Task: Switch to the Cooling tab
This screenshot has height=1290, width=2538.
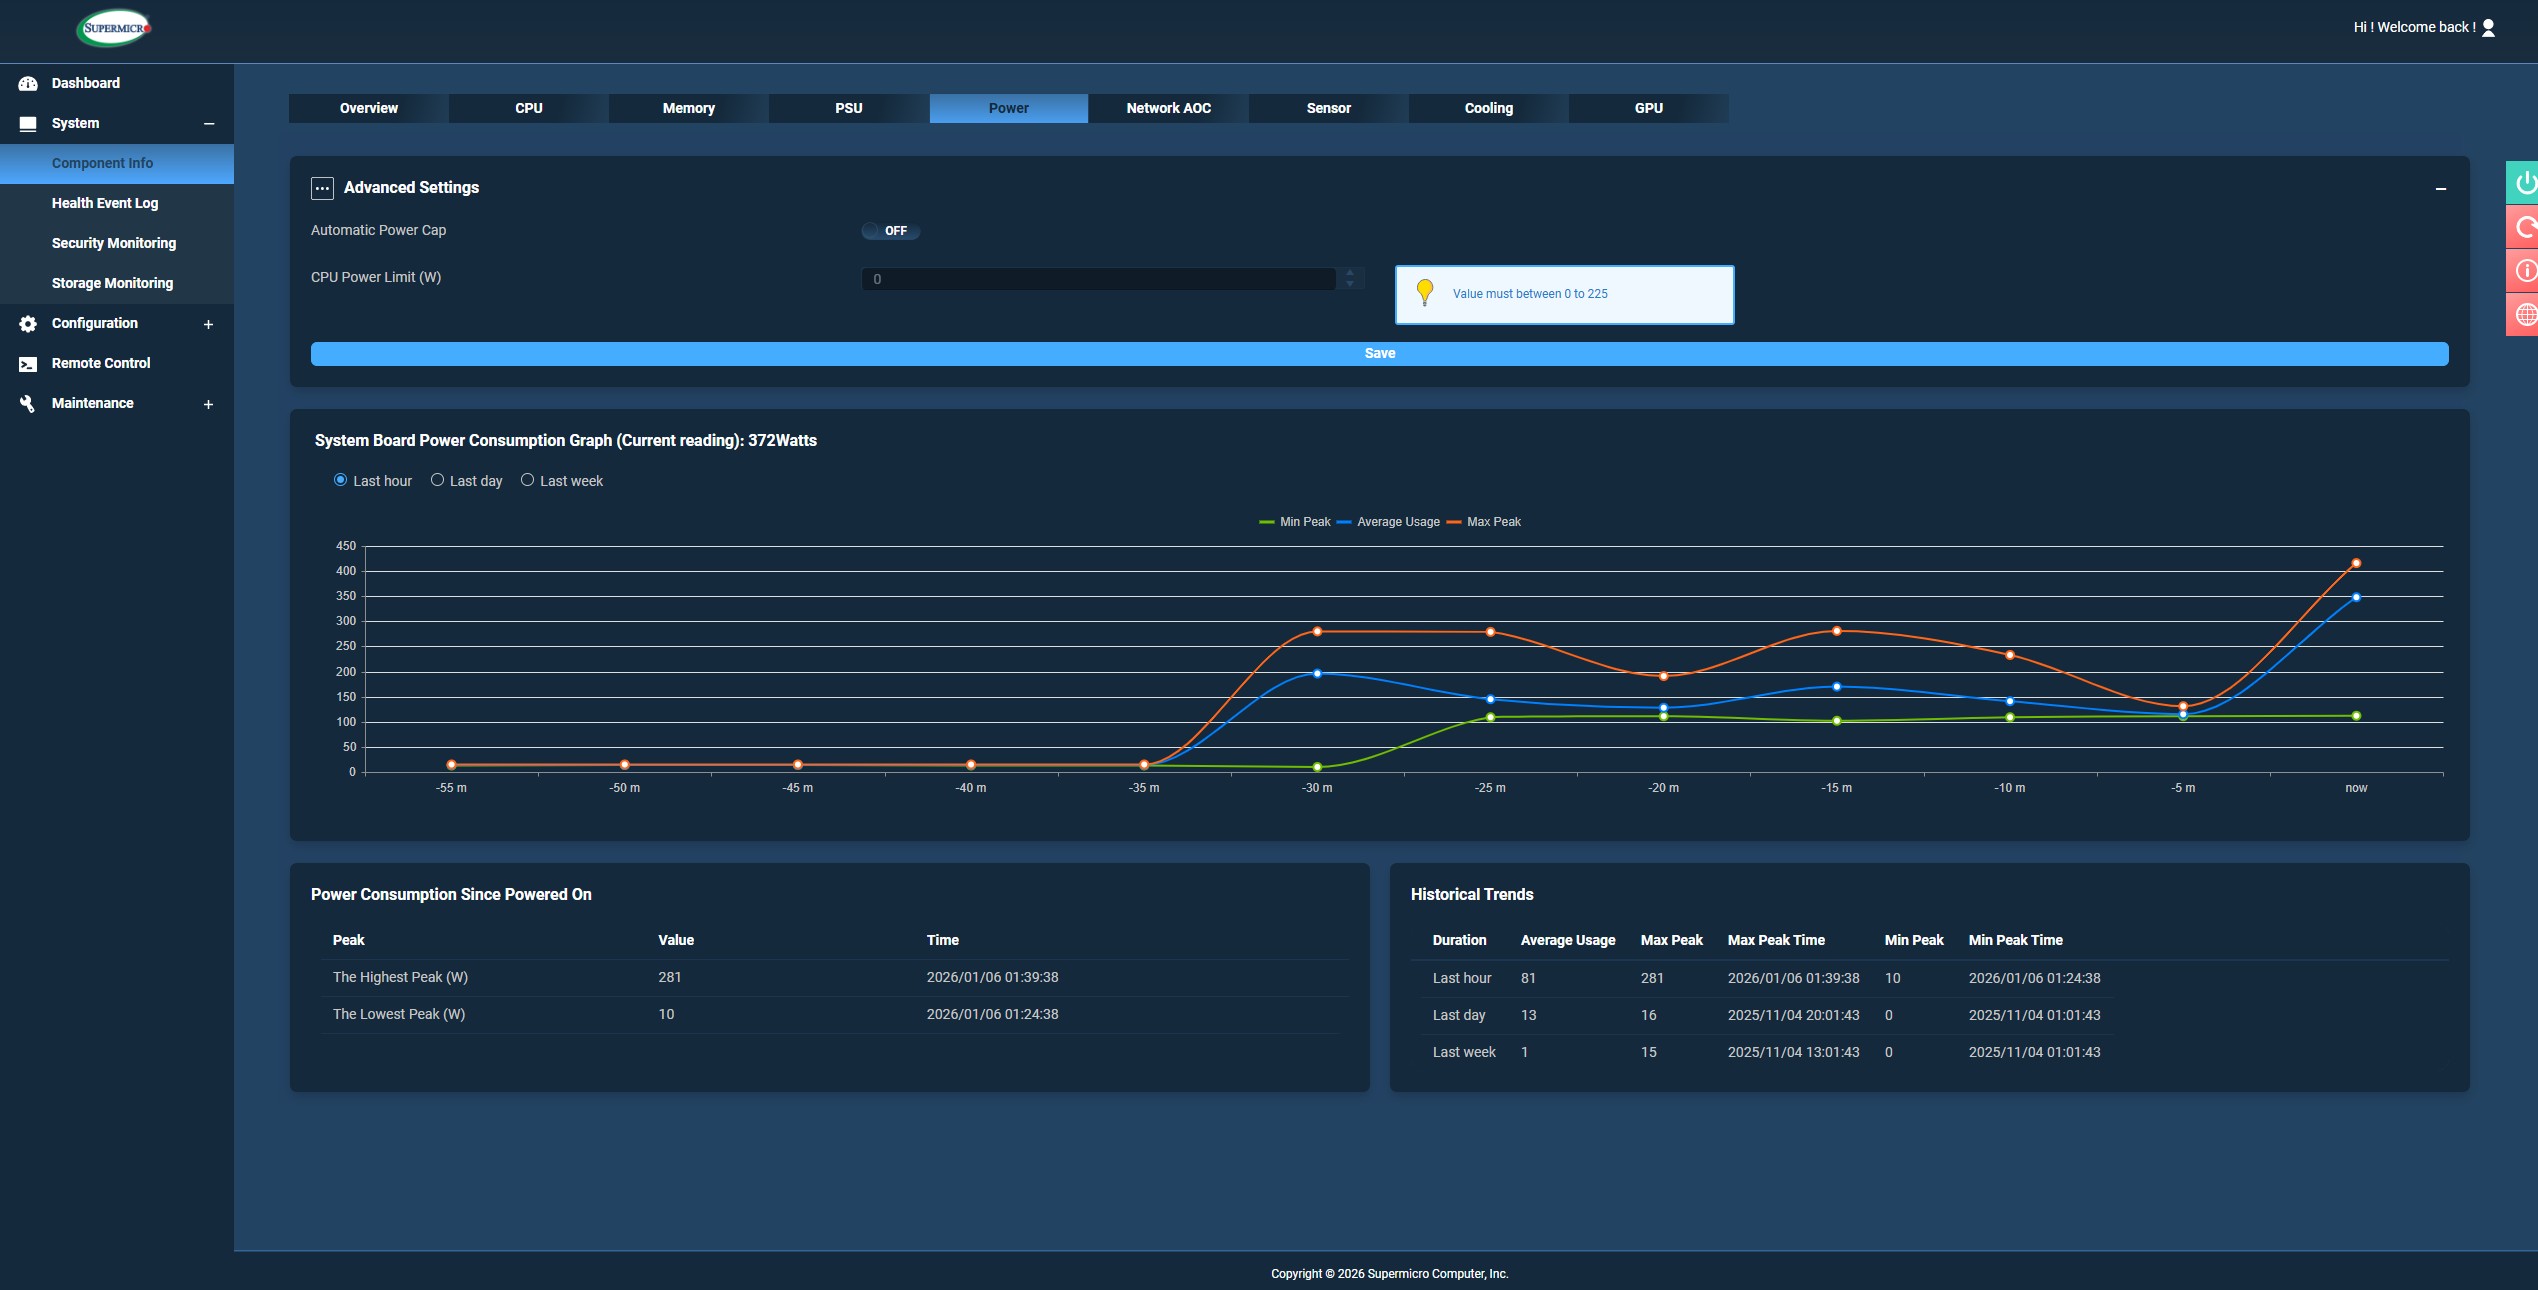Action: 1488,108
